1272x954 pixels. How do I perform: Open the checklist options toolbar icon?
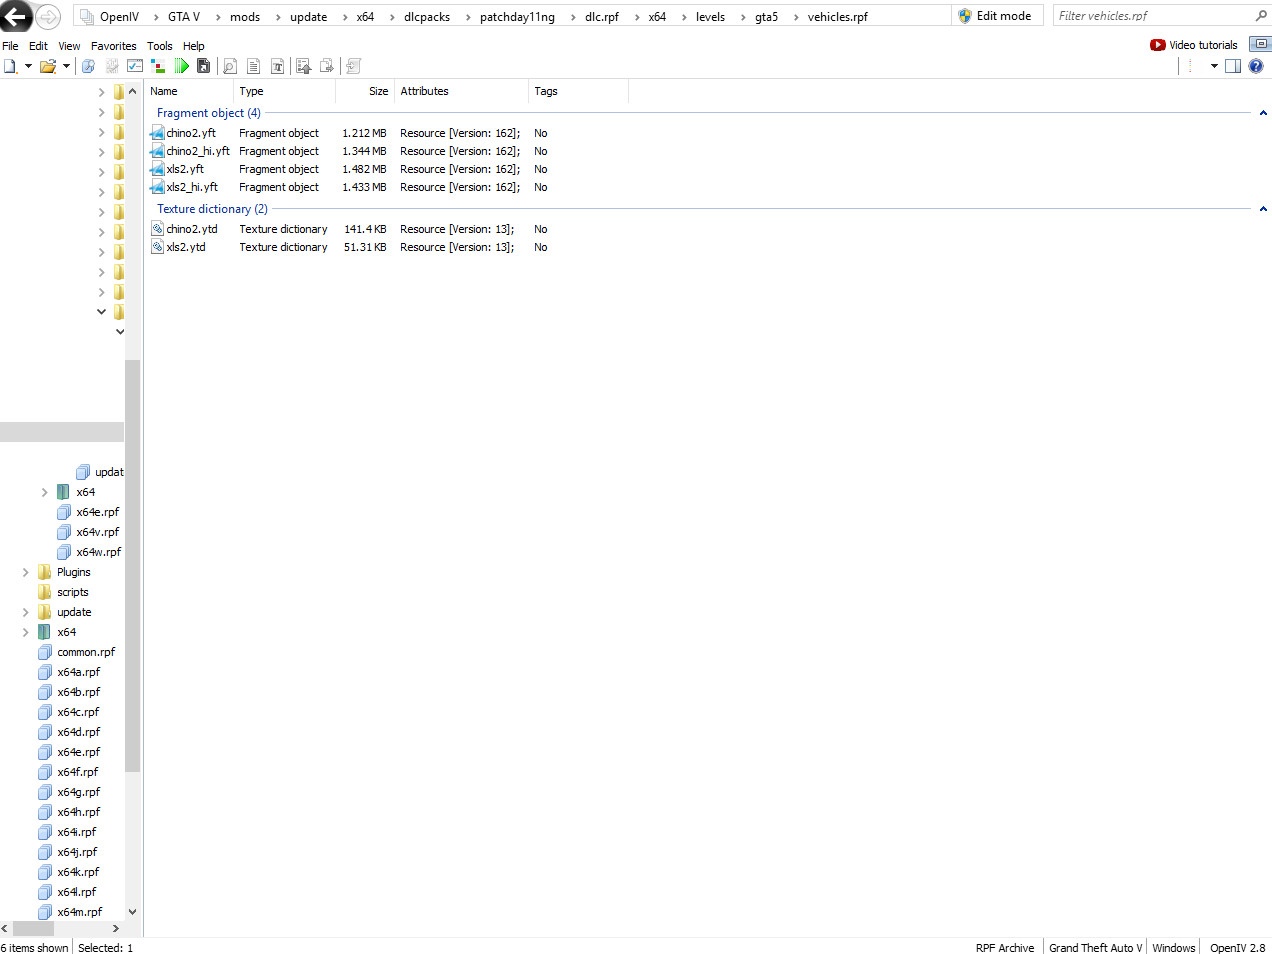[x=135, y=66]
